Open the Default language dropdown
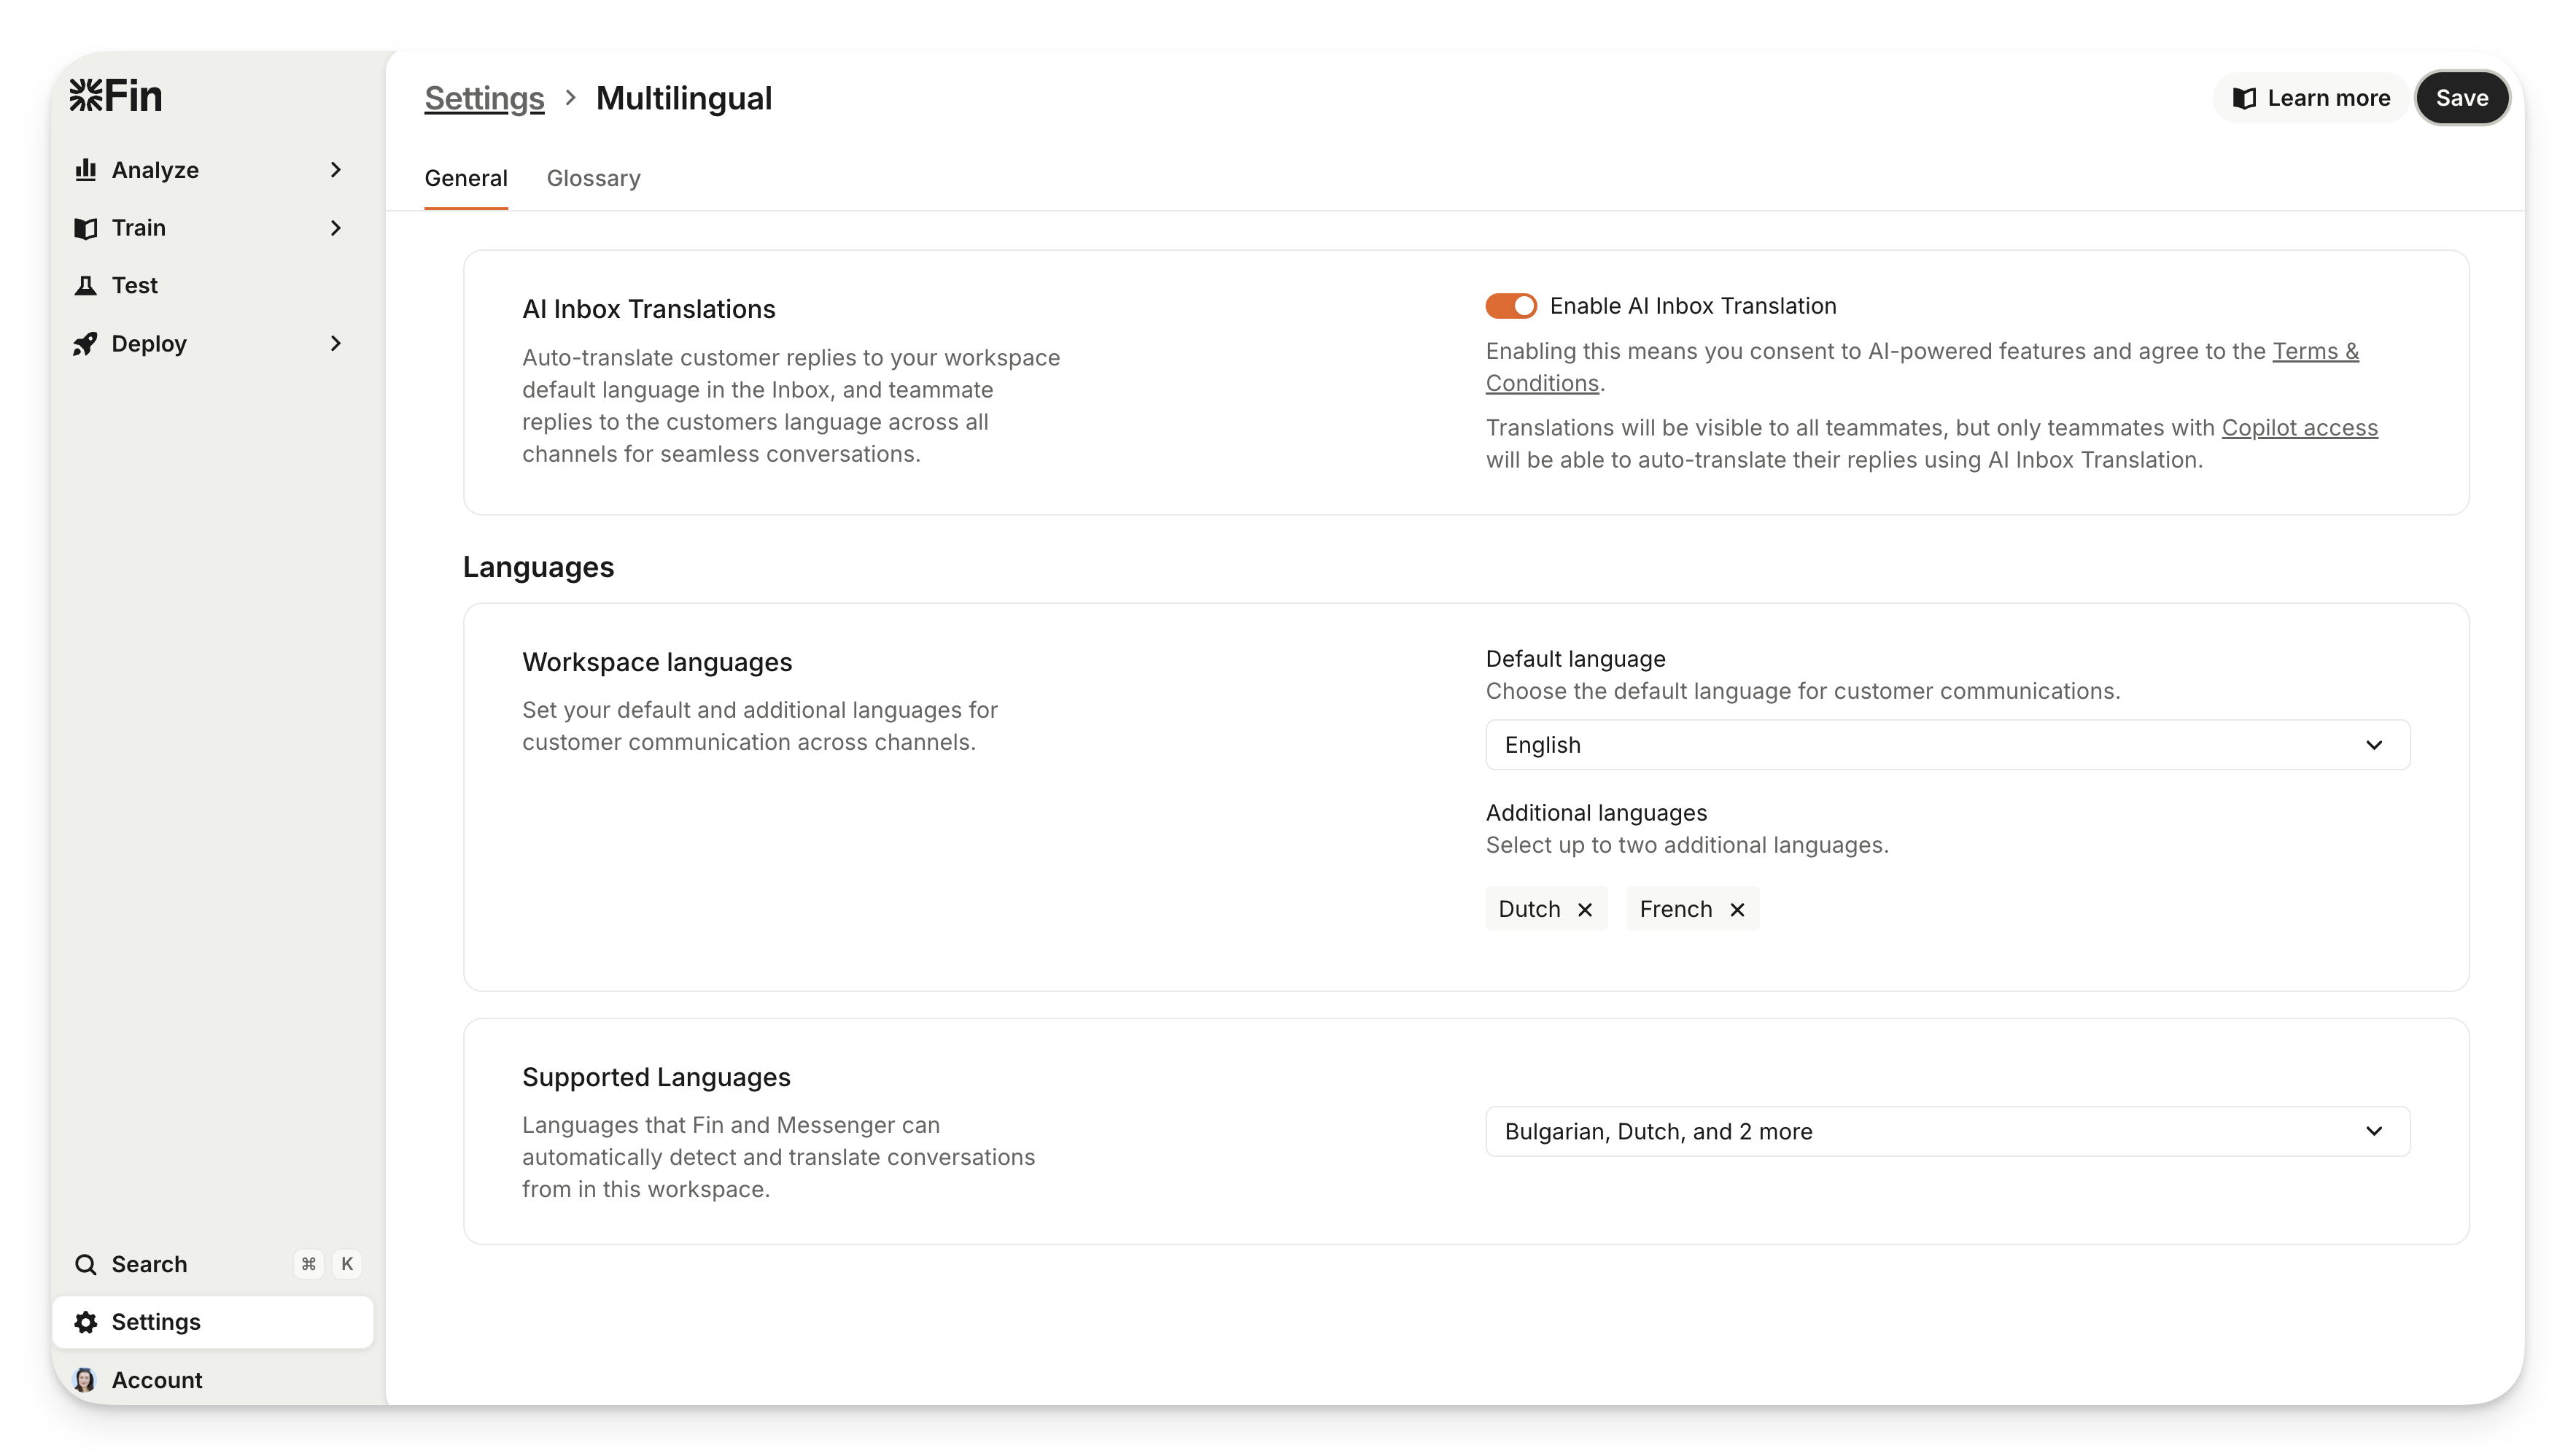This screenshot has height=1456, width=2576. [1947, 745]
